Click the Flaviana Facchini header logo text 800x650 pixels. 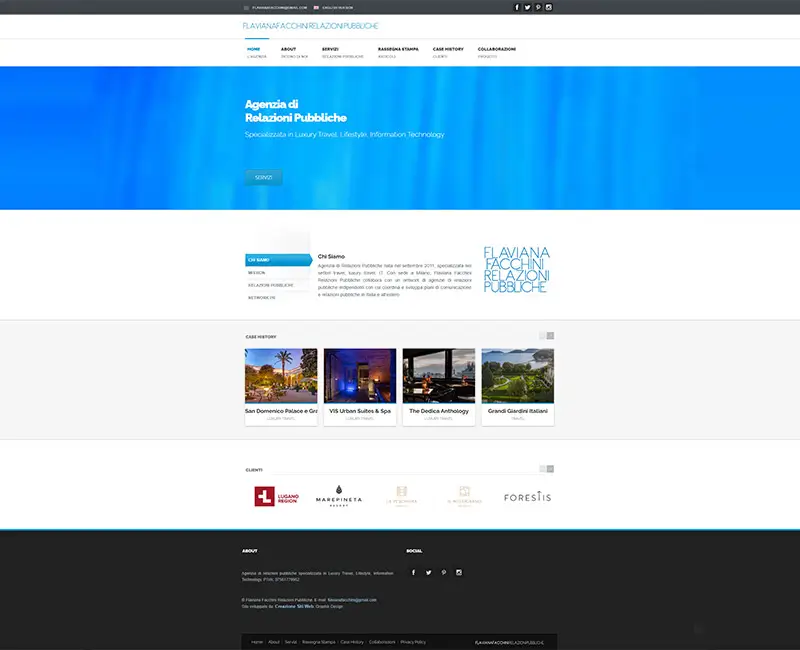point(310,26)
